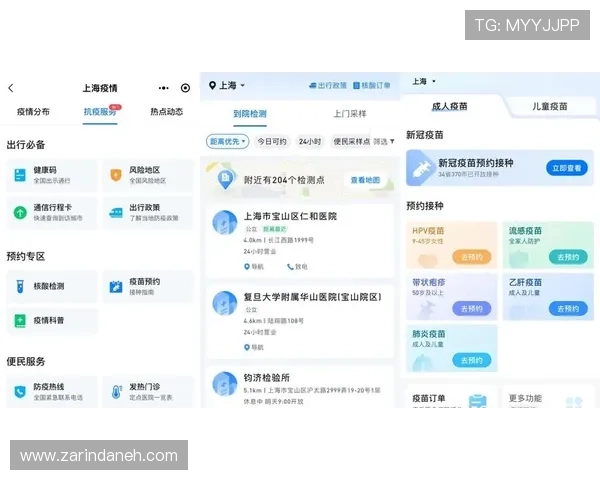Switch to the 到院检测 tab

[250, 114]
